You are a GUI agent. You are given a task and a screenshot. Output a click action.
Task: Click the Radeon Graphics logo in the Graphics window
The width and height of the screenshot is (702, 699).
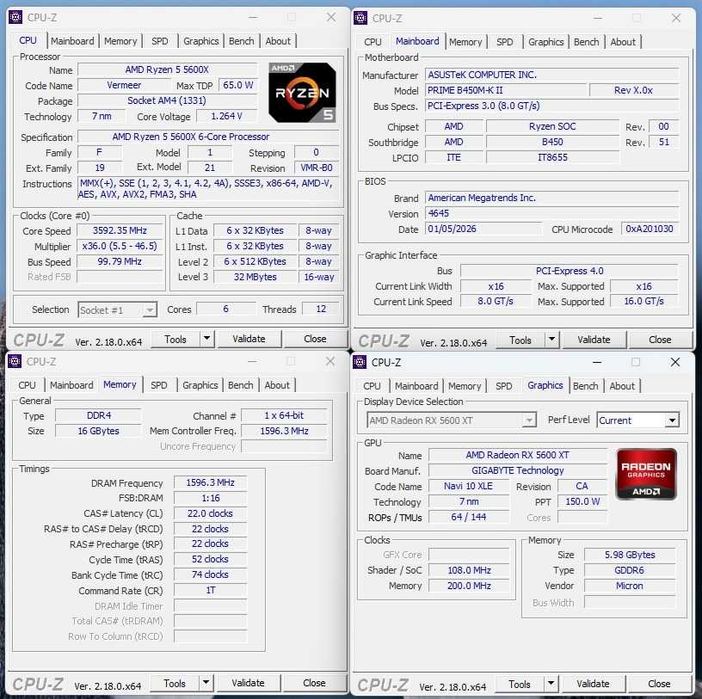tap(646, 474)
